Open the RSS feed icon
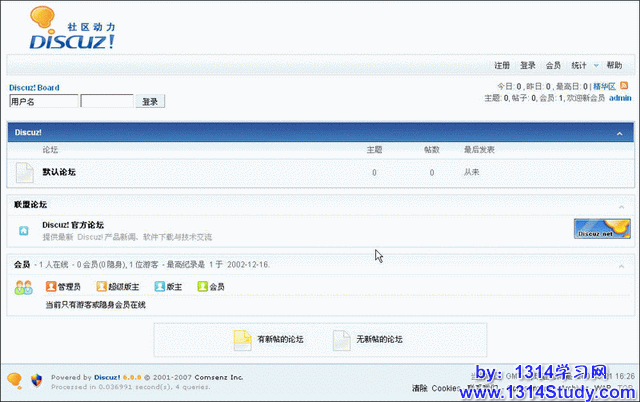This screenshot has height=402, width=640. click(625, 86)
